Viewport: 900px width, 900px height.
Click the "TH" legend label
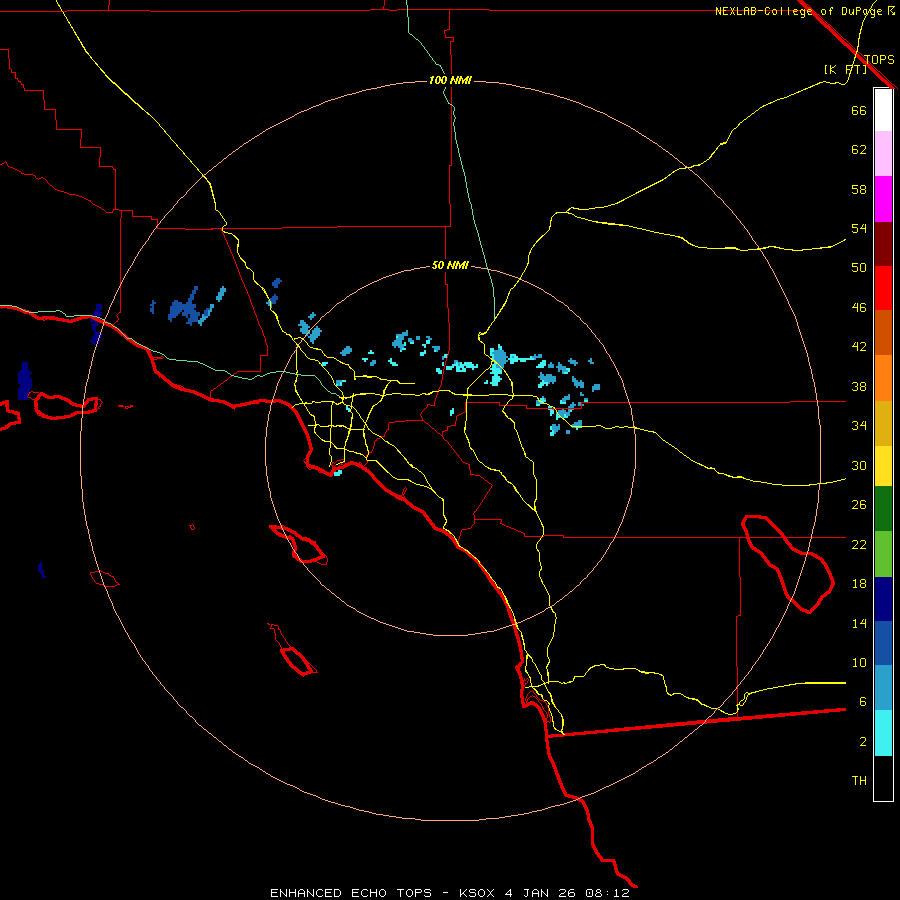[859, 780]
